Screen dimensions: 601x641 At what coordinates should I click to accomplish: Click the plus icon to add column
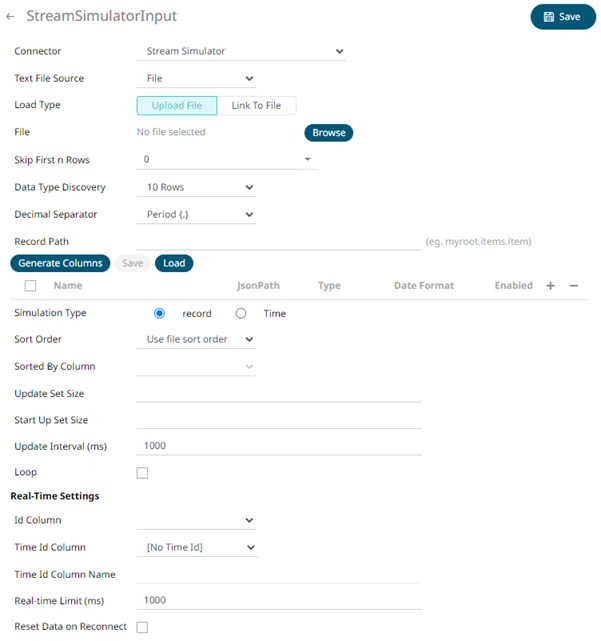[550, 286]
